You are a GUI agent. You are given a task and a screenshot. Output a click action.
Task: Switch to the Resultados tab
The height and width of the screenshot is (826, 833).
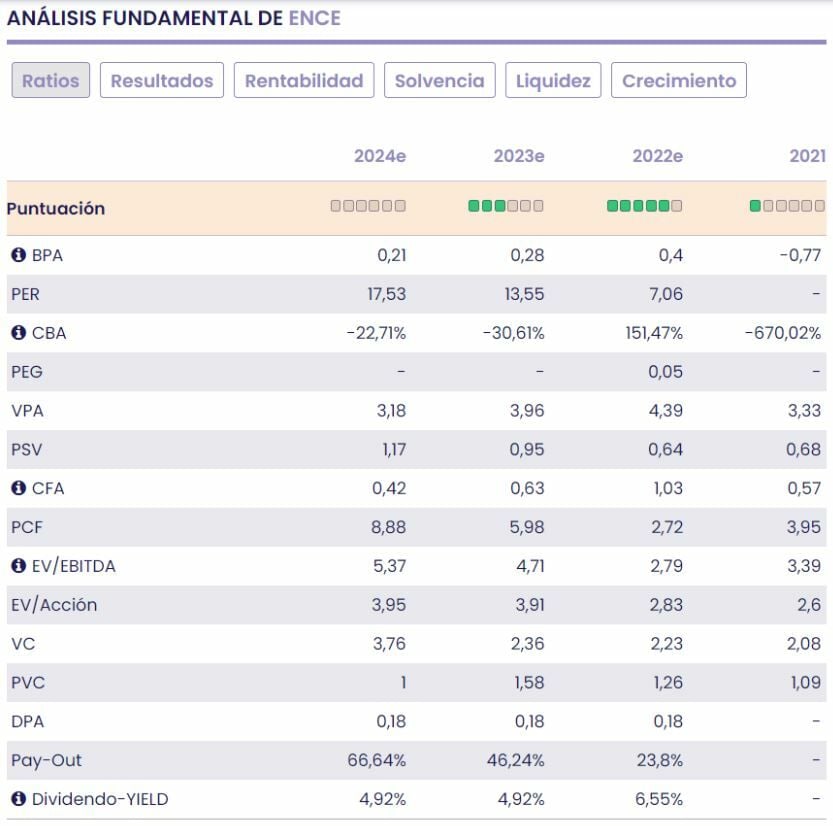tap(162, 81)
